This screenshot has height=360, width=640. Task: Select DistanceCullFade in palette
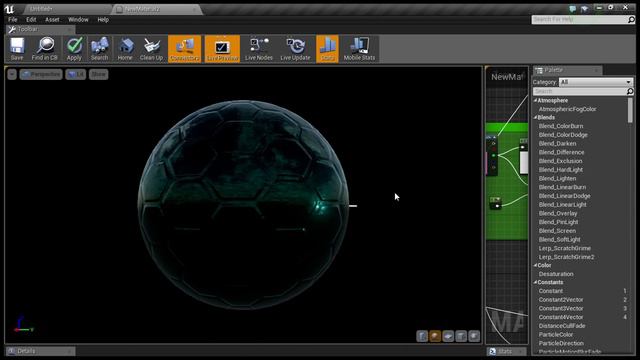[x=562, y=326]
